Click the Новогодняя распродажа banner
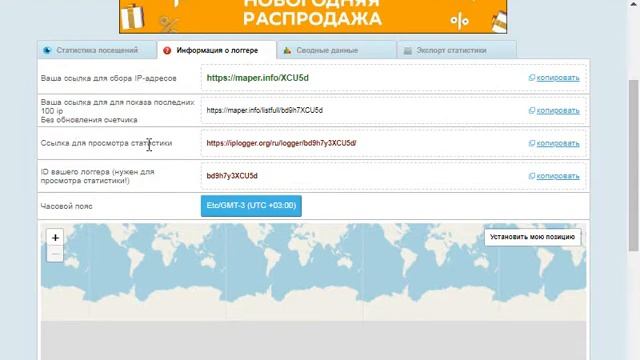640x360 pixels. (313, 16)
